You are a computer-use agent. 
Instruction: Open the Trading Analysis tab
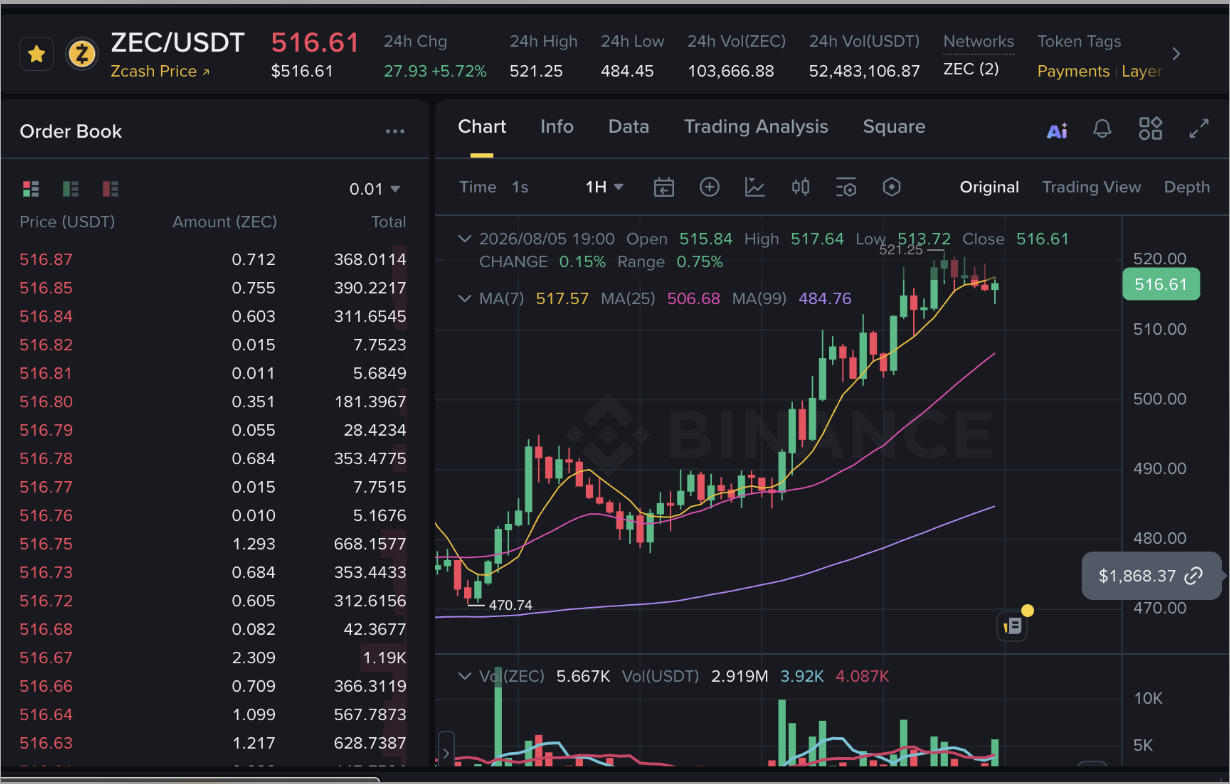(x=756, y=127)
